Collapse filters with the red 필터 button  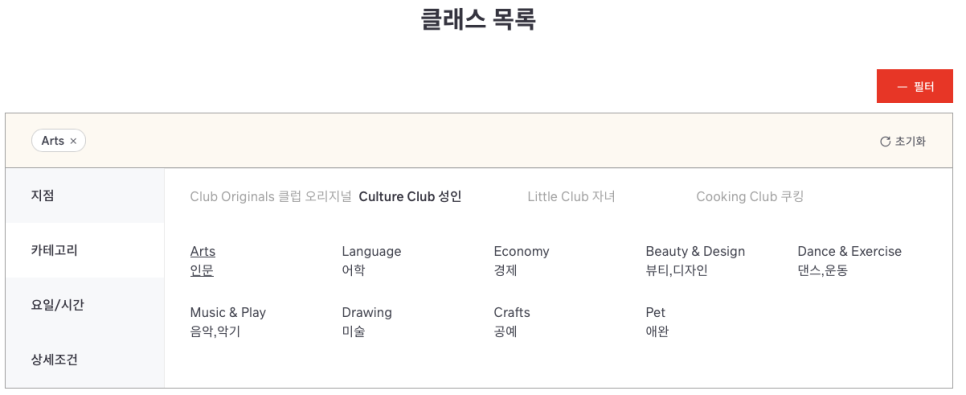coord(914,86)
